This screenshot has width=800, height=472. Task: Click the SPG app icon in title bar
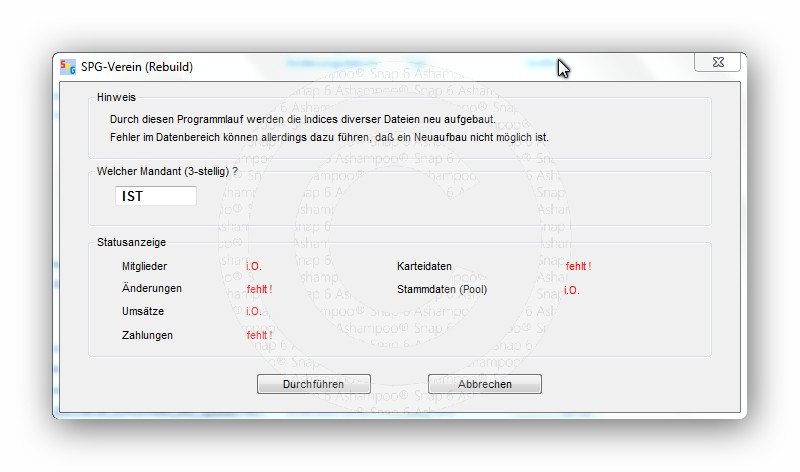[x=68, y=67]
